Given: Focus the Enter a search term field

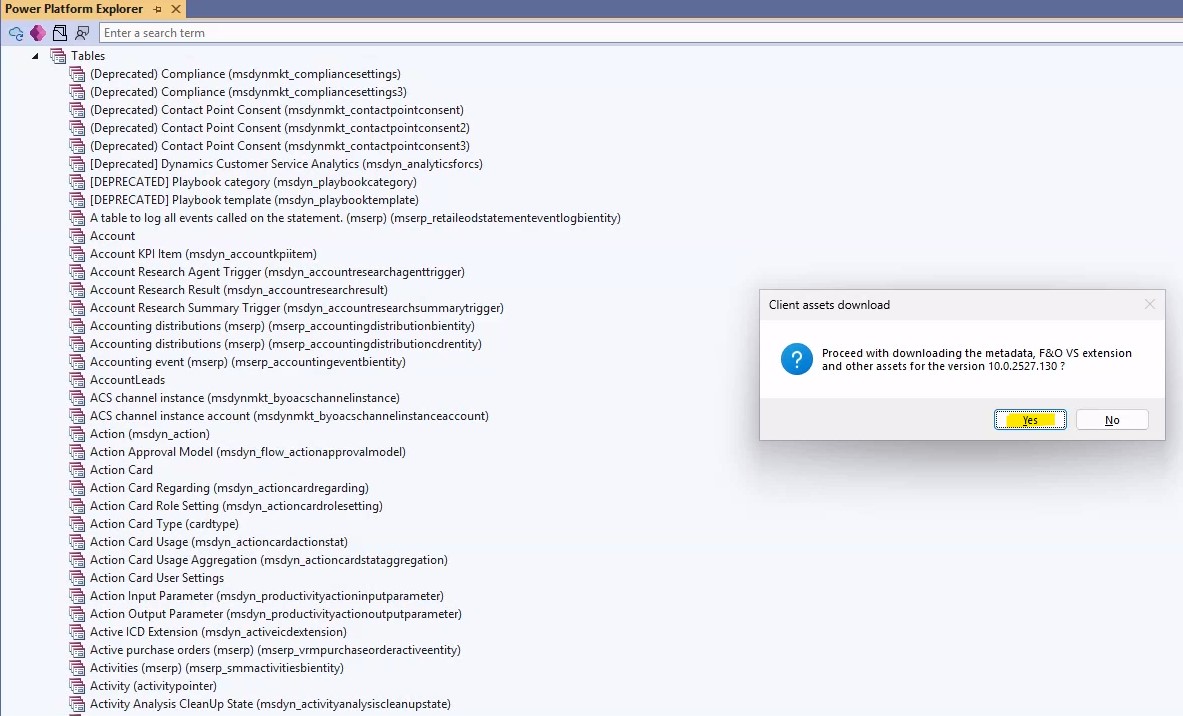Looking at the screenshot, I should coord(641,32).
